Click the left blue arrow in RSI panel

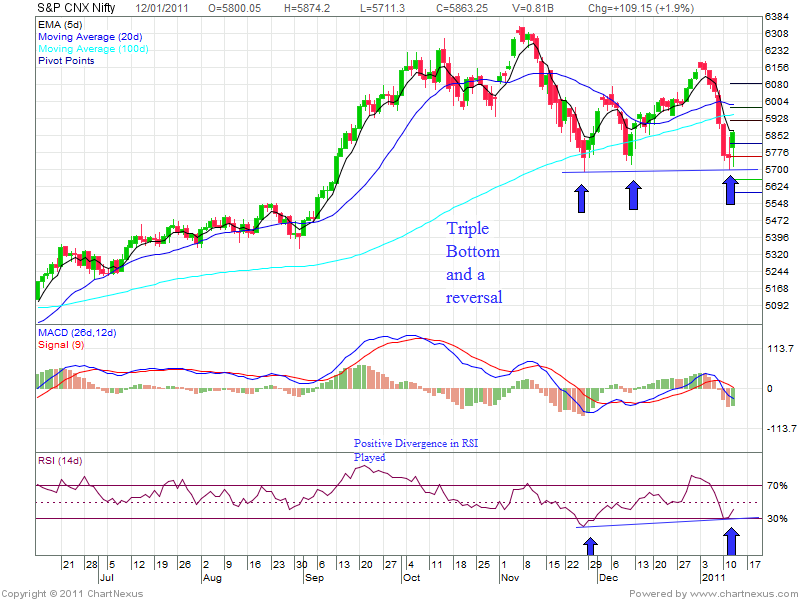(x=590, y=546)
